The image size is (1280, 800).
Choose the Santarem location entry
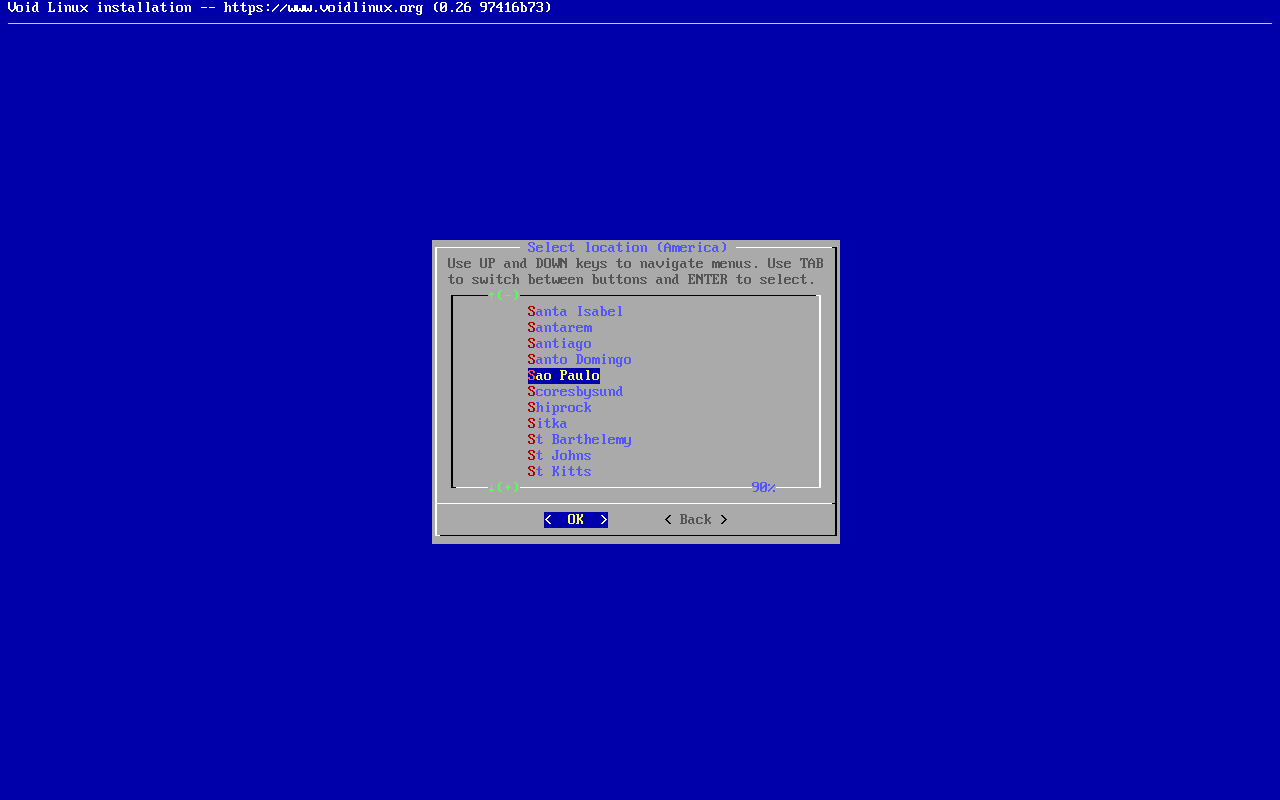[x=559, y=328]
